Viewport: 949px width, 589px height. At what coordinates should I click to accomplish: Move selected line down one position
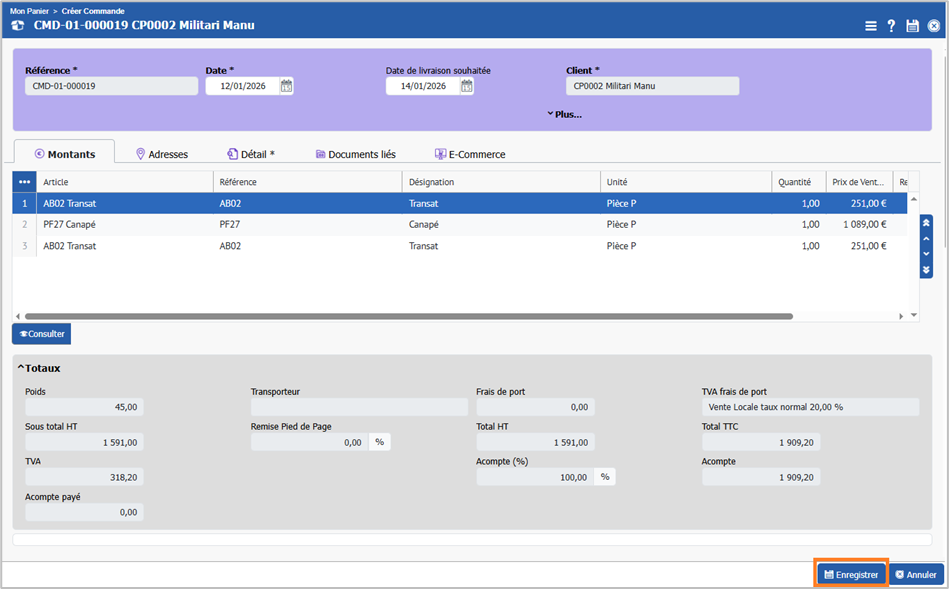coord(926,254)
